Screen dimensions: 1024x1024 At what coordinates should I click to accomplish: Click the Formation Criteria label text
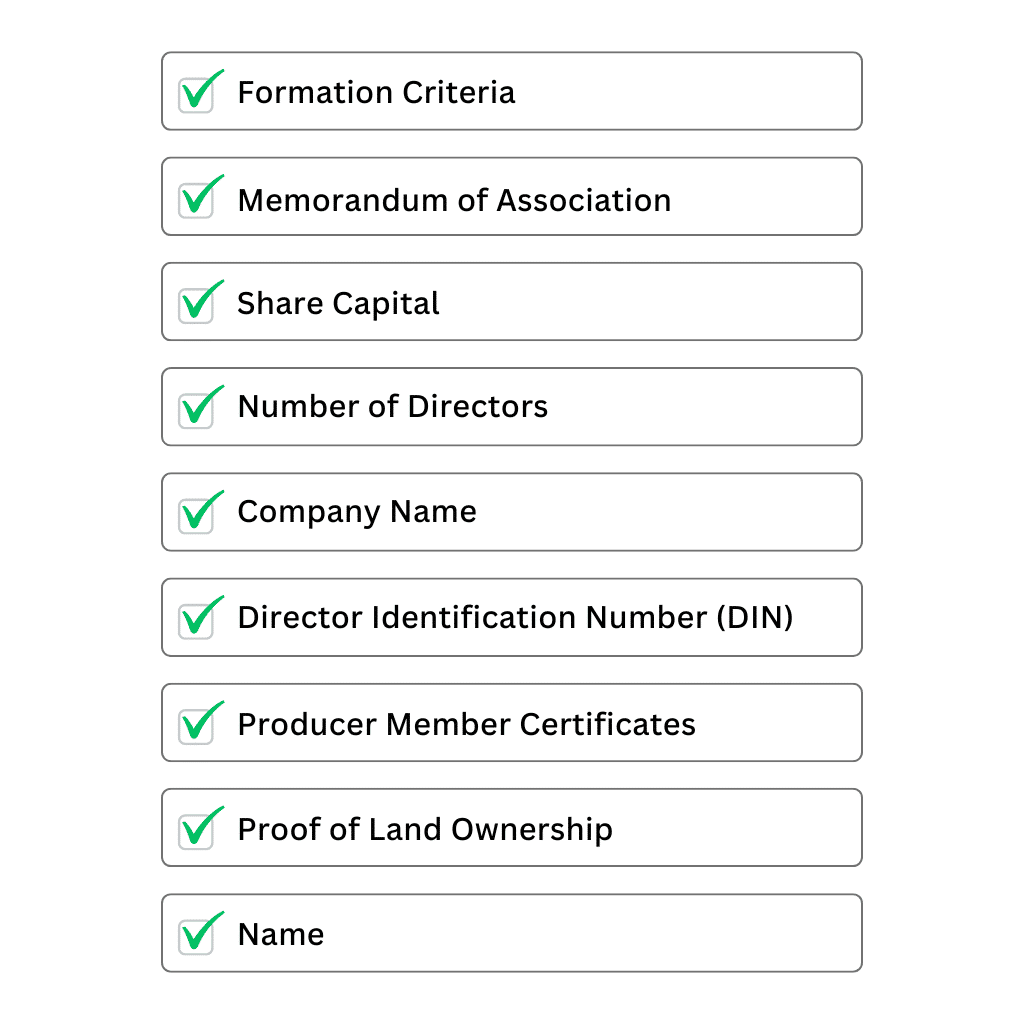[376, 93]
